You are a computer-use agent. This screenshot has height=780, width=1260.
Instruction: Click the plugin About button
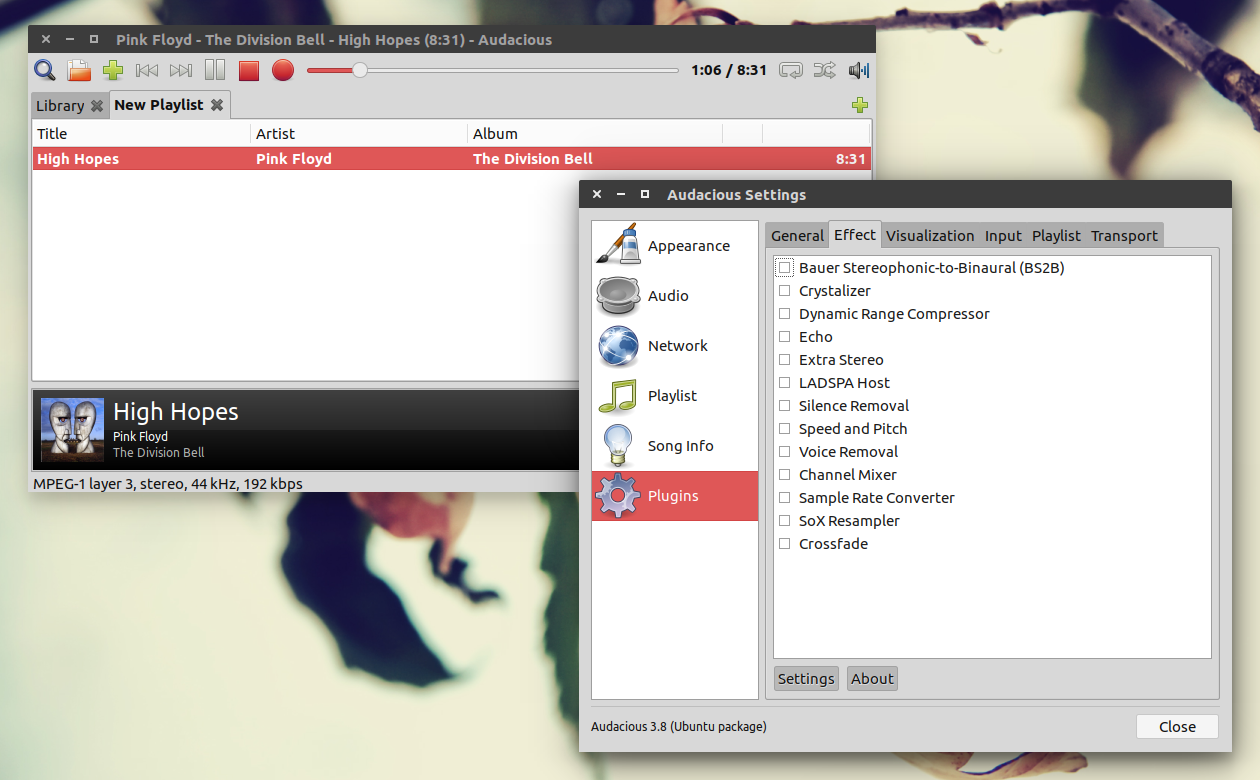pyautogui.click(x=872, y=679)
